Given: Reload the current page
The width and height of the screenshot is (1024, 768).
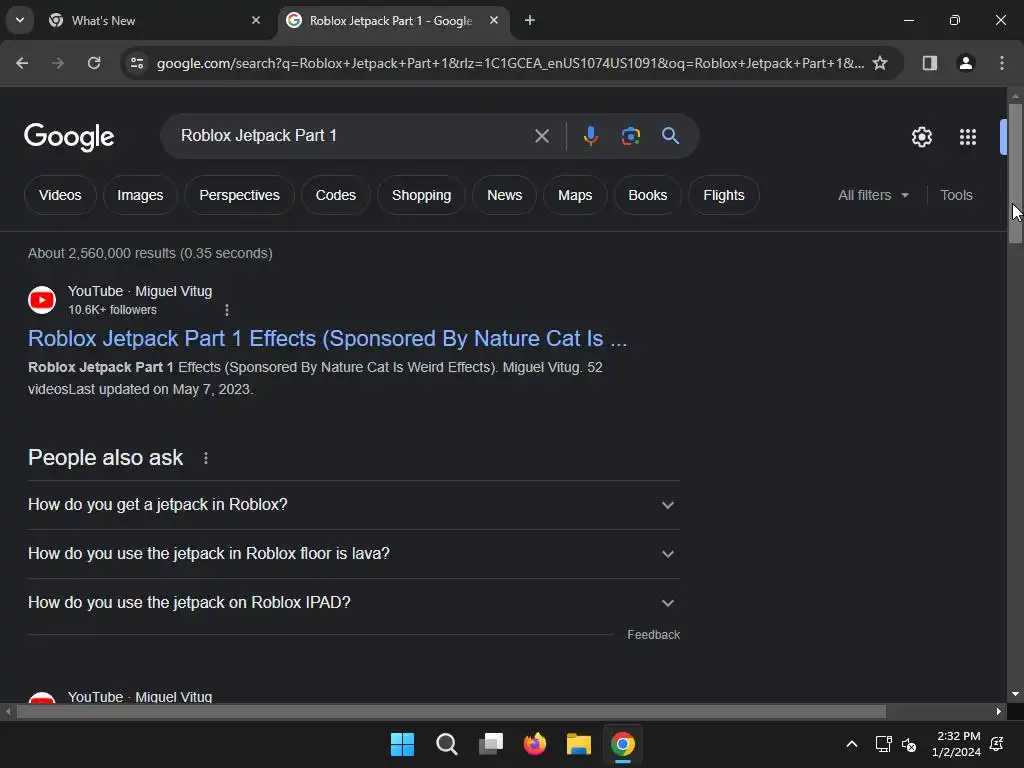Looking at the screenshot, I should coord(94,63).
